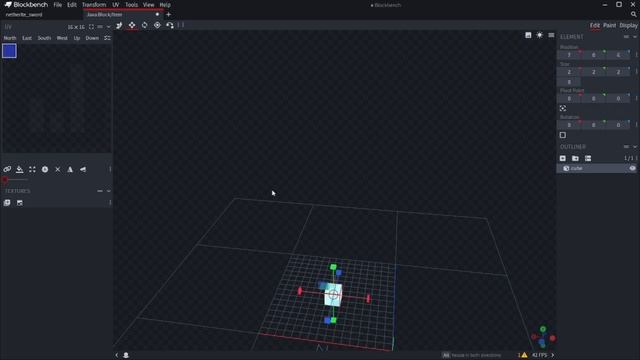Image resolution: width=640 pixels, height=360 pixels.
Task: Select the cube row in Outliner
Action: coord(597,168)
